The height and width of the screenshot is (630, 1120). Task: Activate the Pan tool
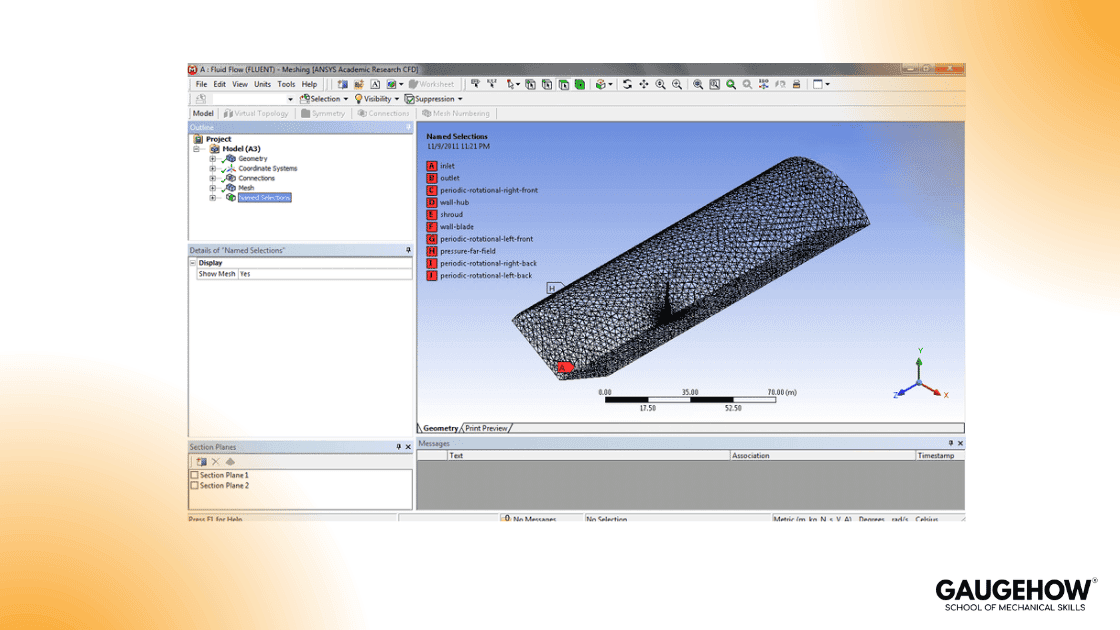[643, 84]
